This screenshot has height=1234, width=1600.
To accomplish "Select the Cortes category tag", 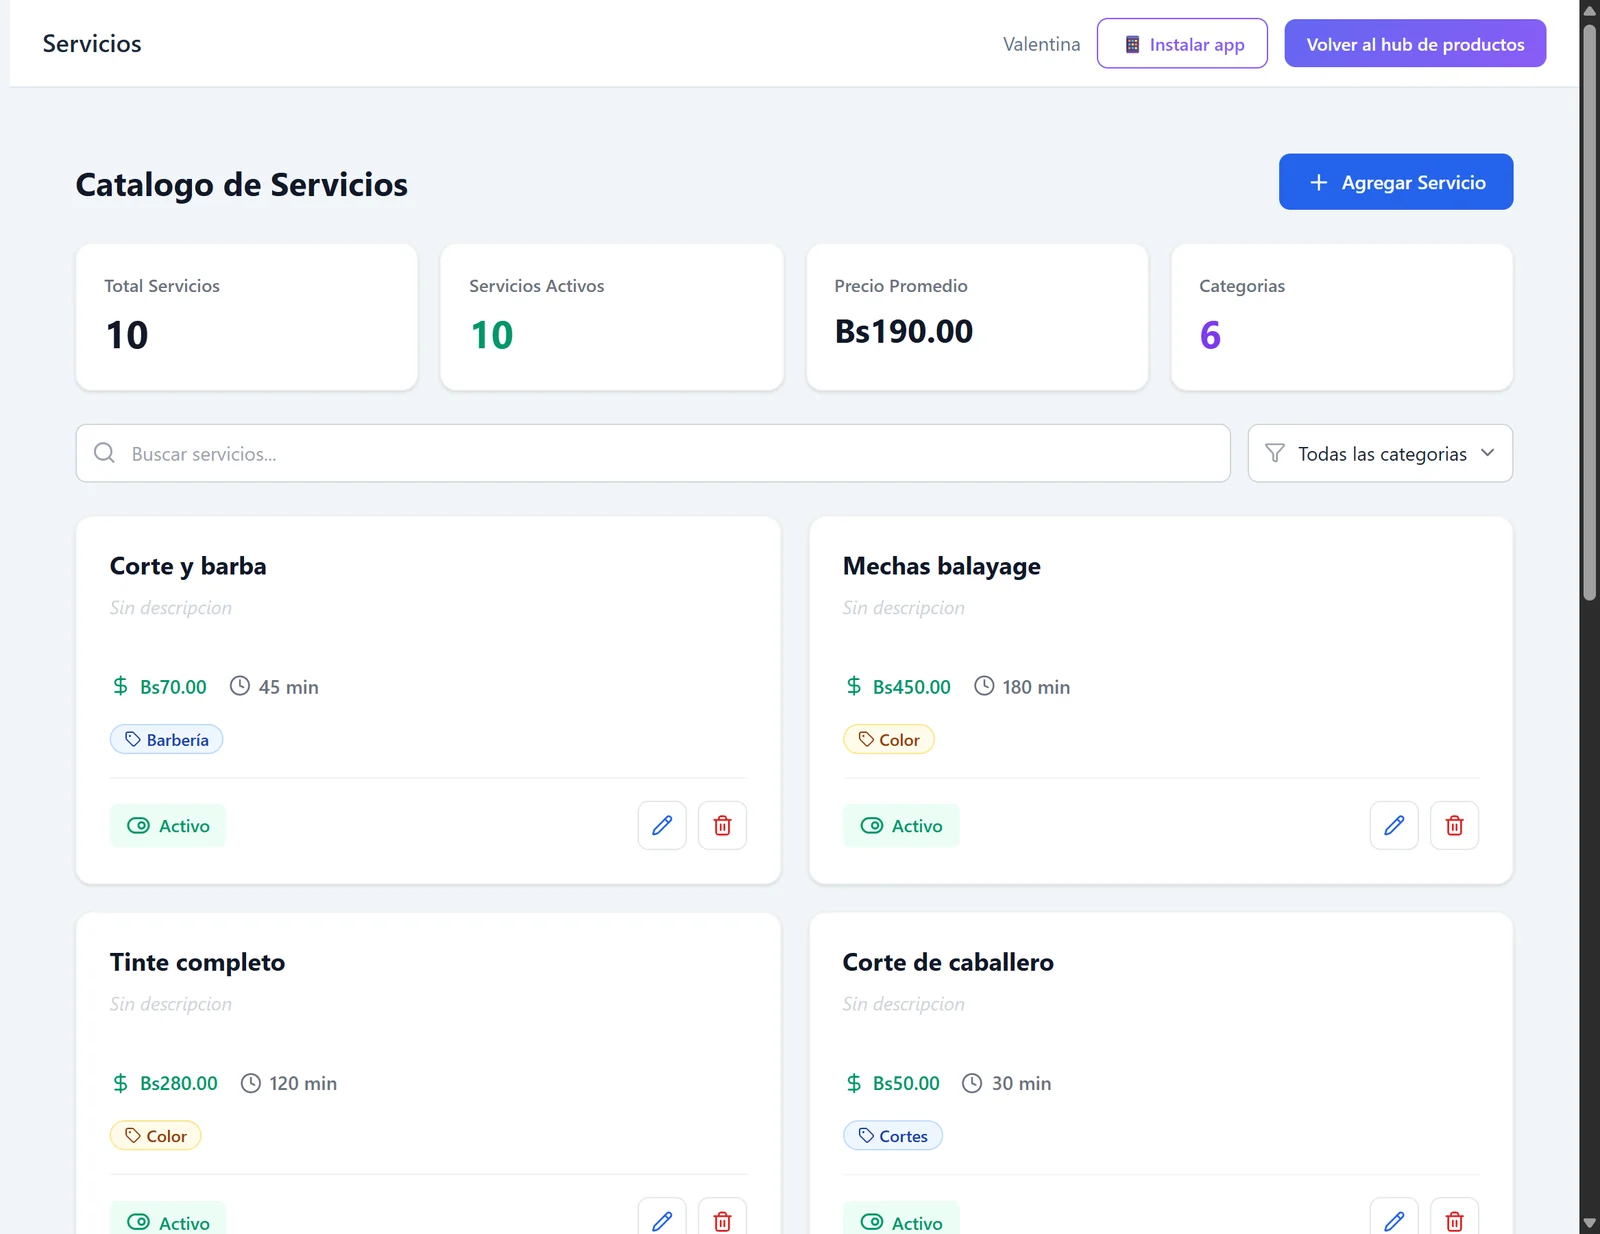I will tap(892, 1136).
